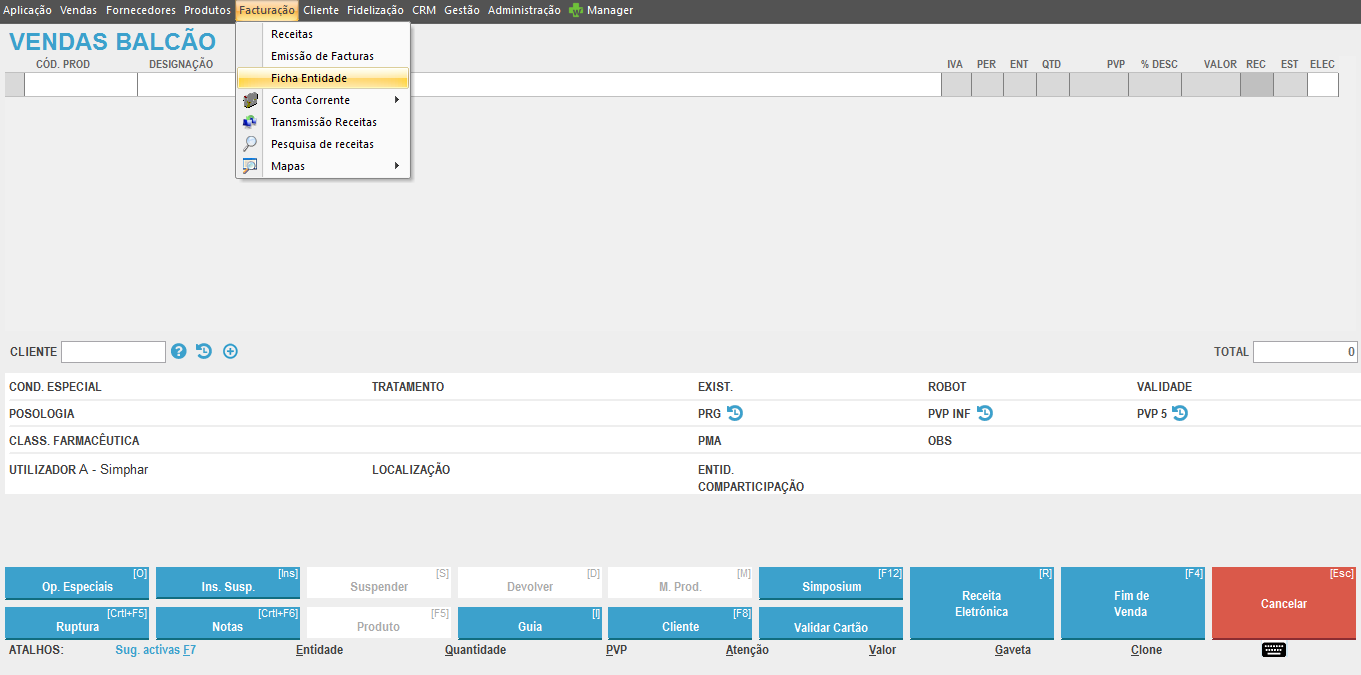
Task: Click the blue help icon beside Cliente field
Action: click(x=179, y=351)
